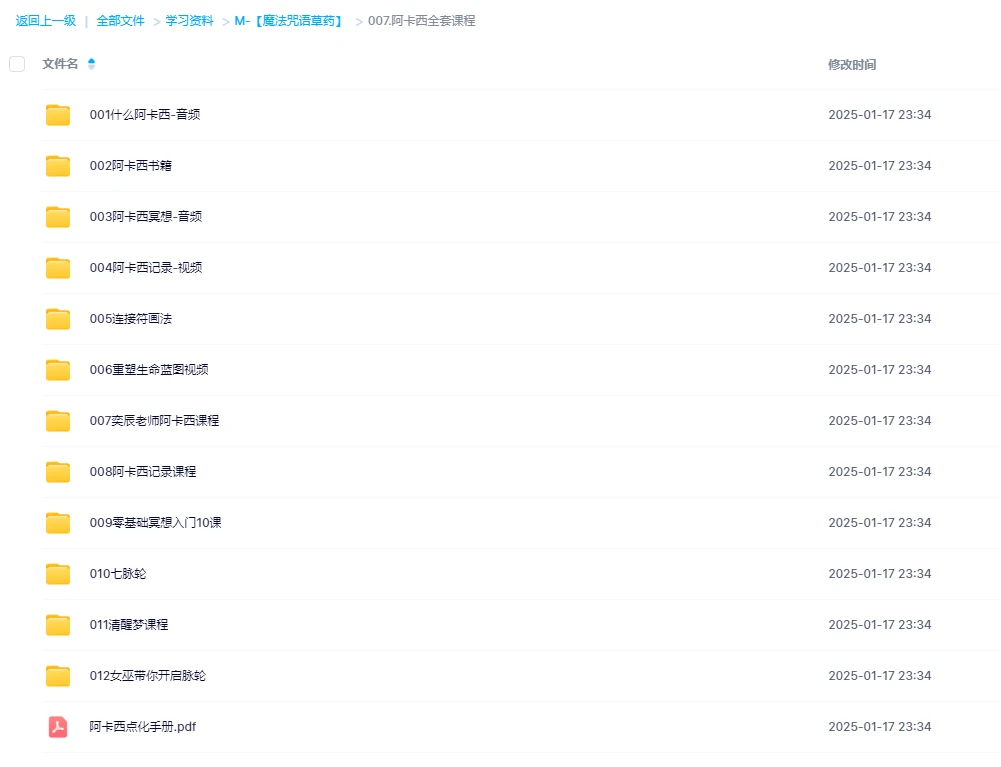1001x767 pixels.
Task: Open 007奕辰老师阿卡西课程 folder name
Action: pos(154,421)
